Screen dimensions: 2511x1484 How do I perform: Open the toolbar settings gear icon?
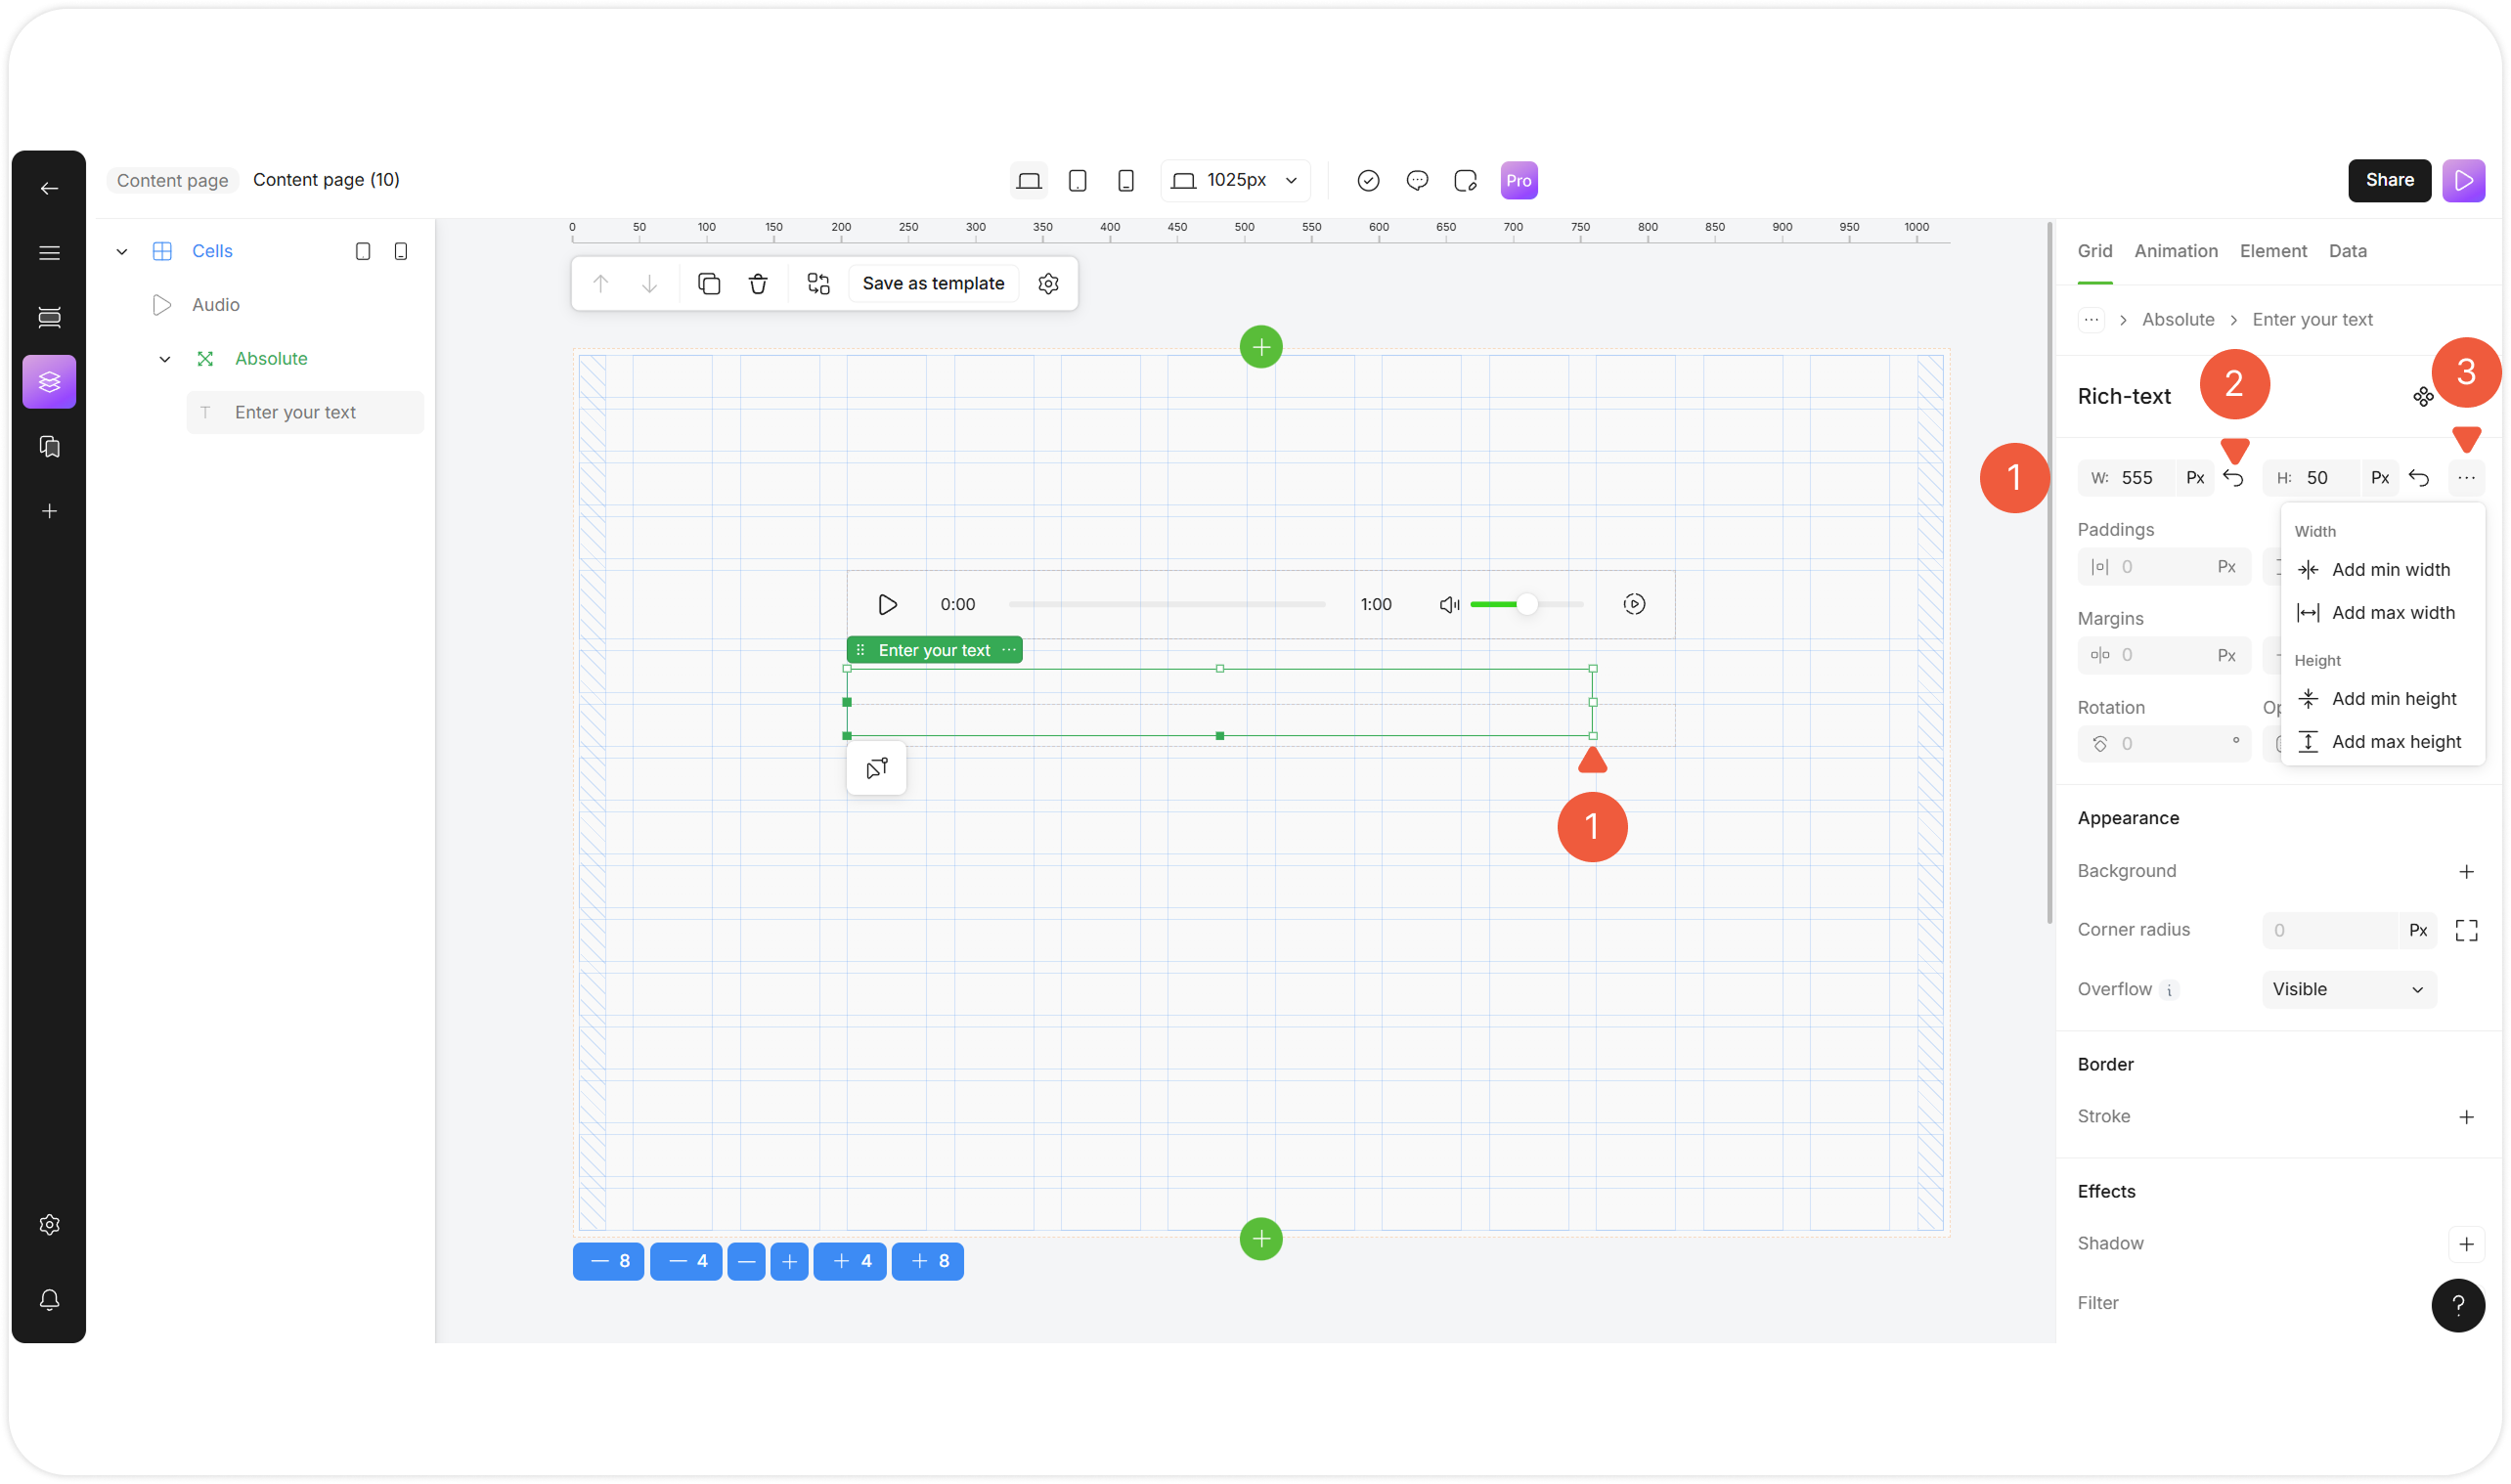point(1048,284)
